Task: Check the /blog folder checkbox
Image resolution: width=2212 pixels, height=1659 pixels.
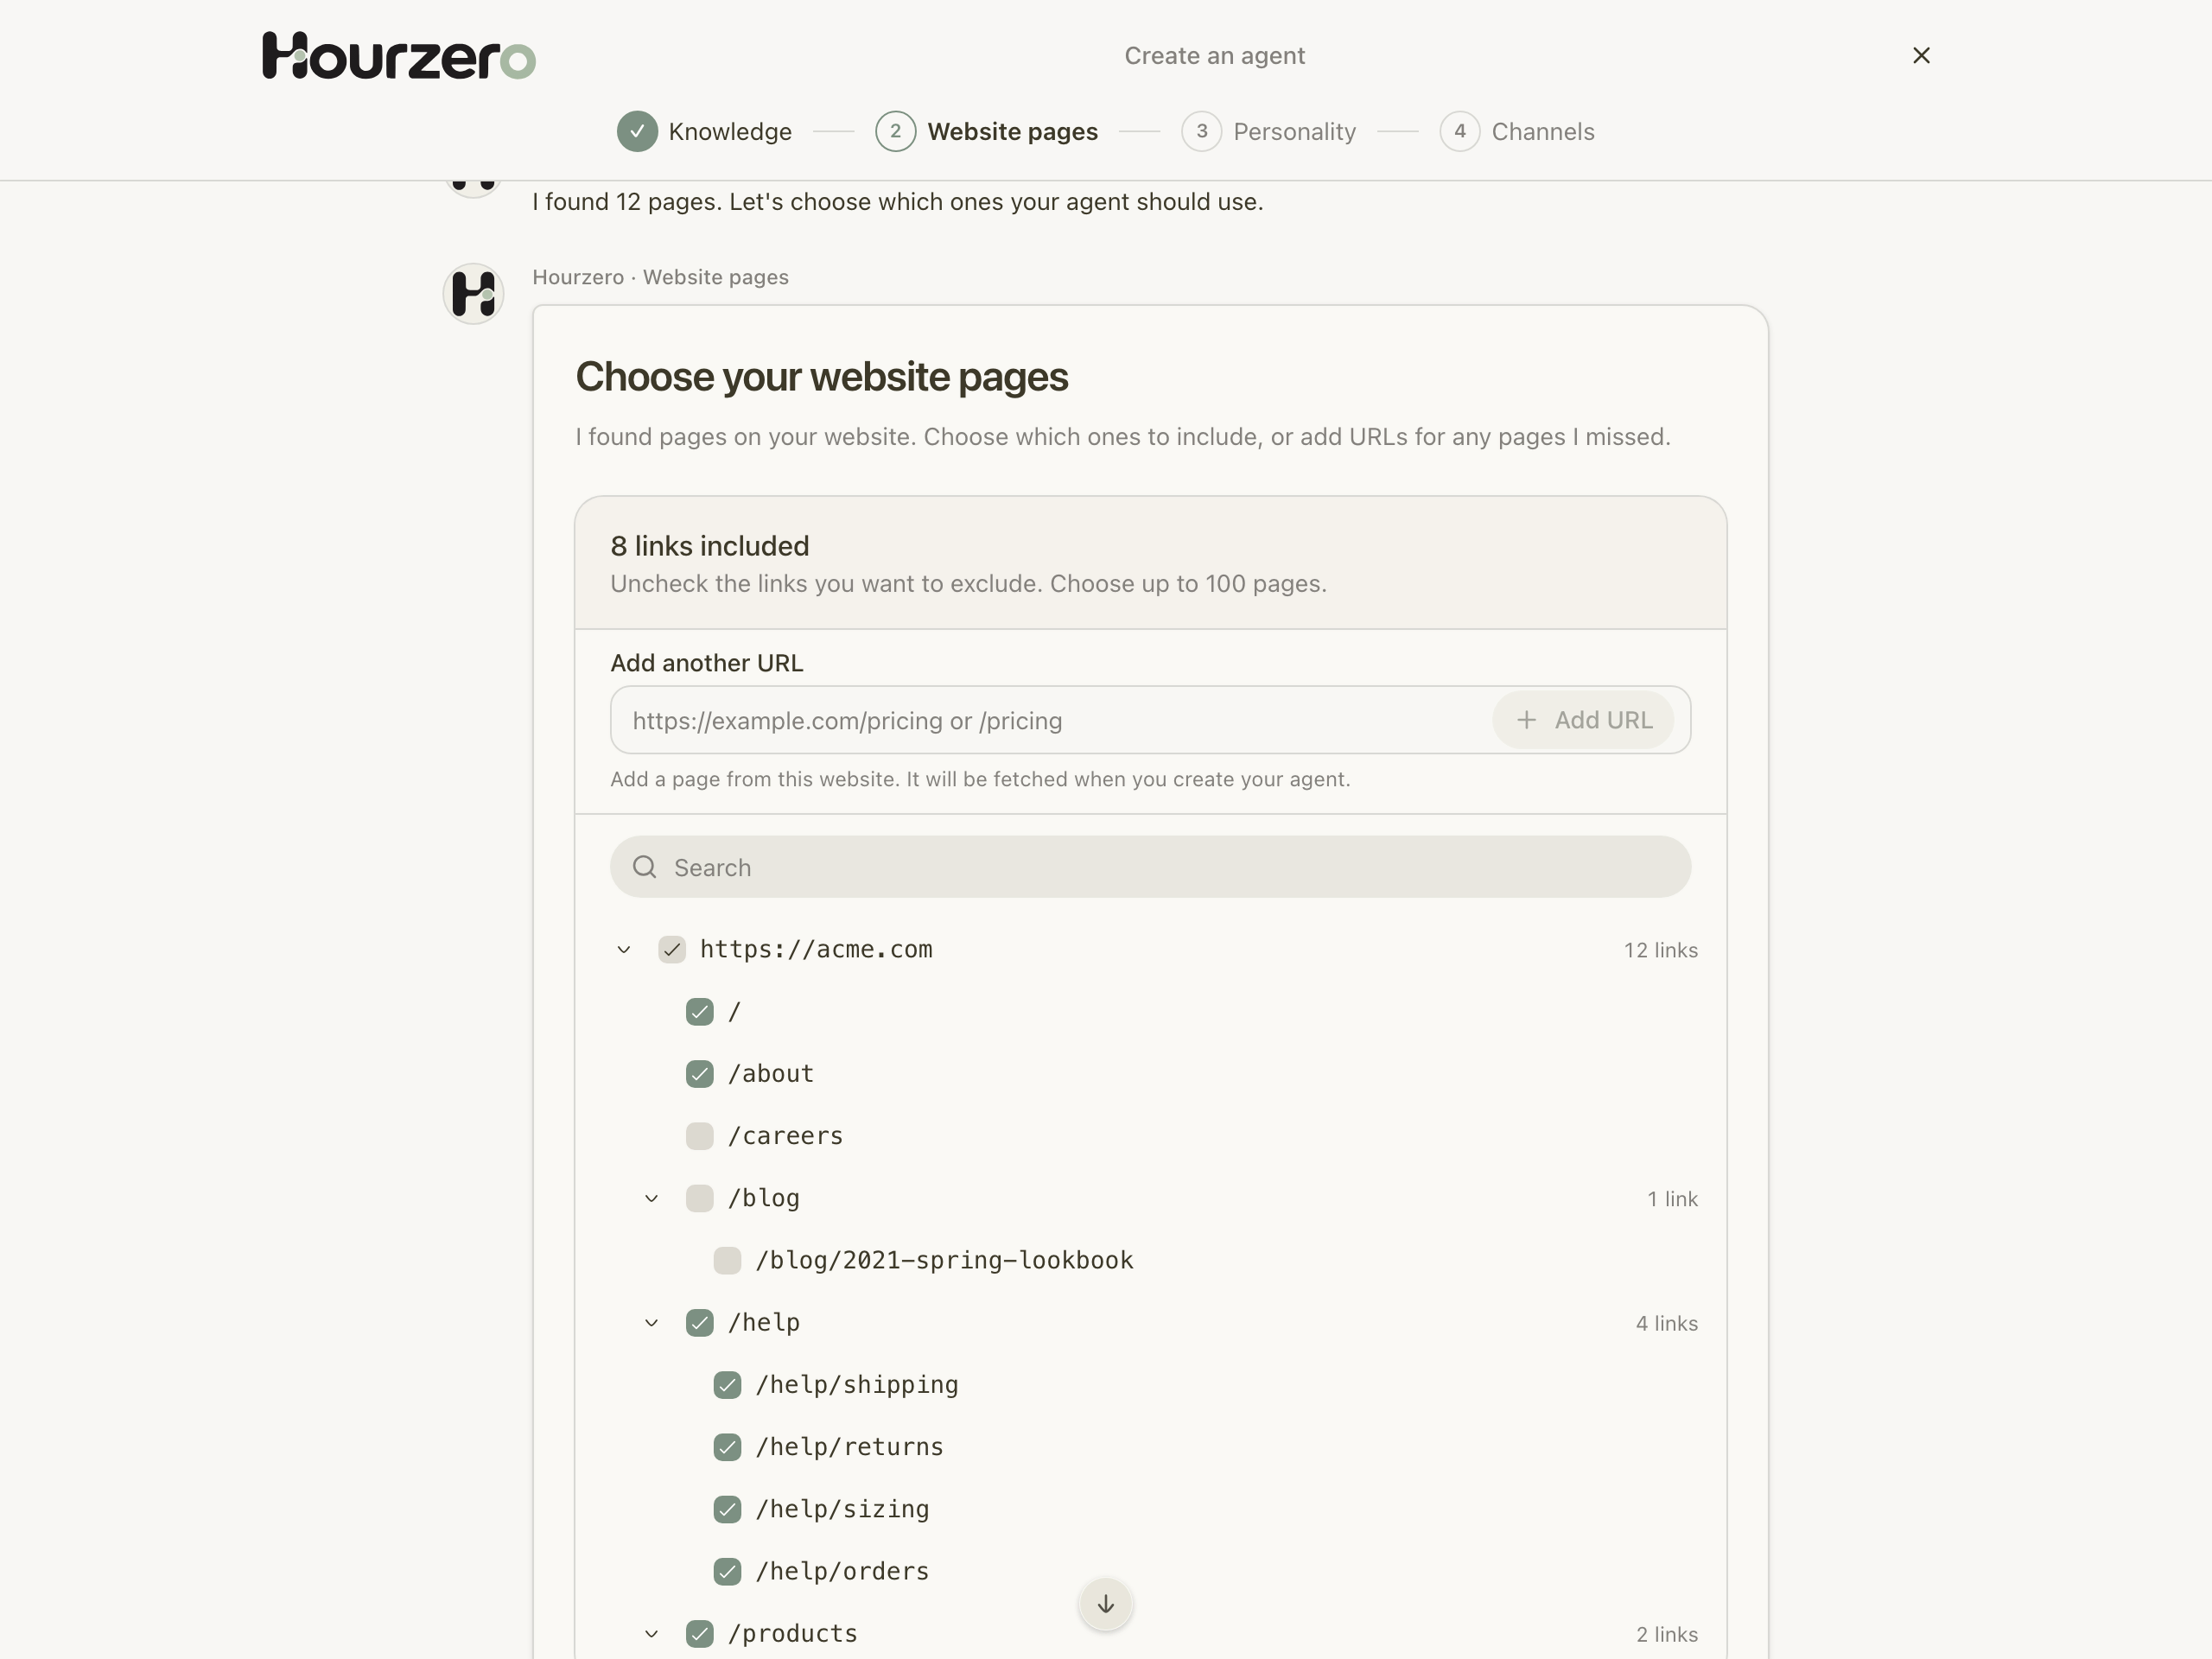Action: [700, 1198]
